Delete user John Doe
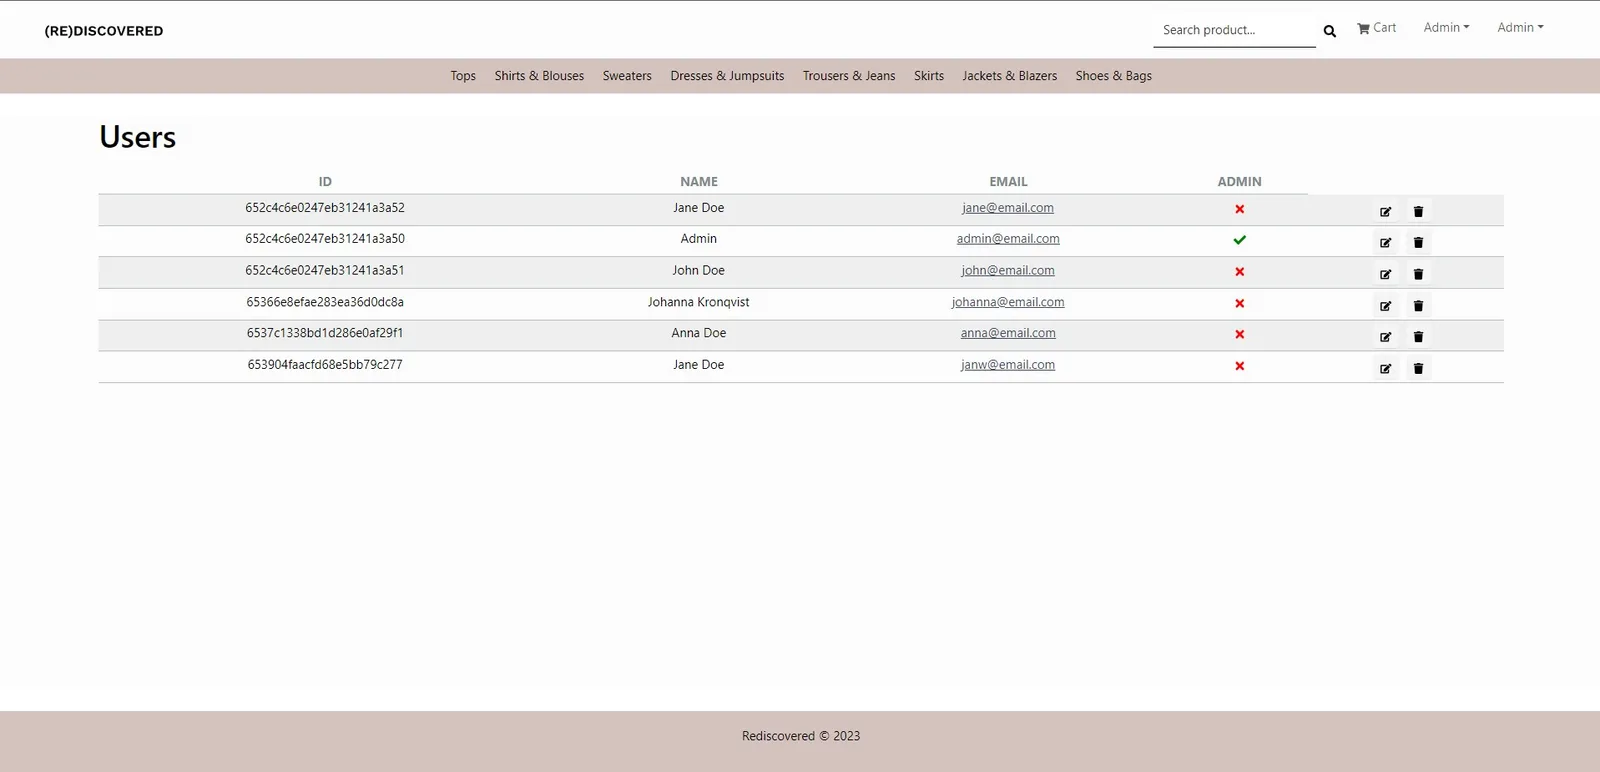1600x772 pixels. click(x=1418, y=274)
